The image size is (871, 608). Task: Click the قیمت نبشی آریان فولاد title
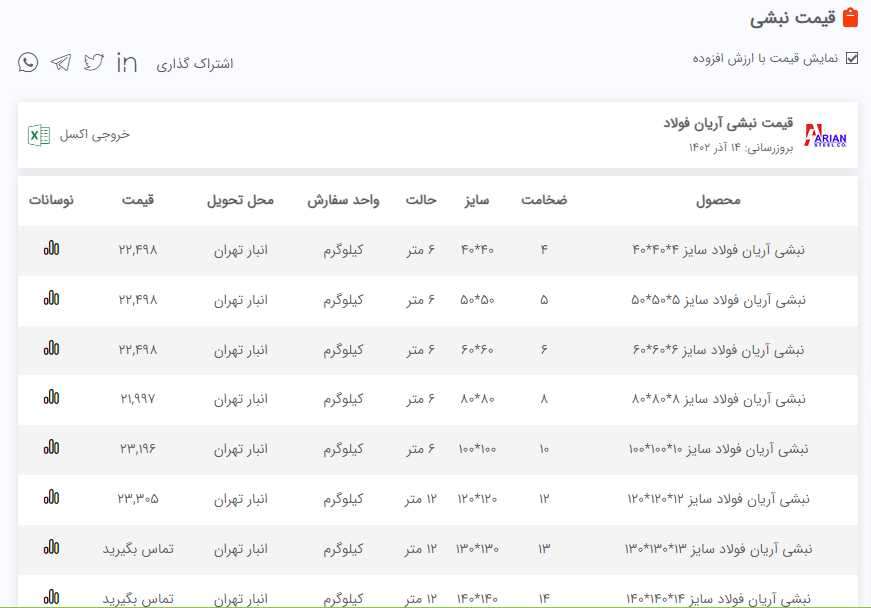[x=728, y=123]
